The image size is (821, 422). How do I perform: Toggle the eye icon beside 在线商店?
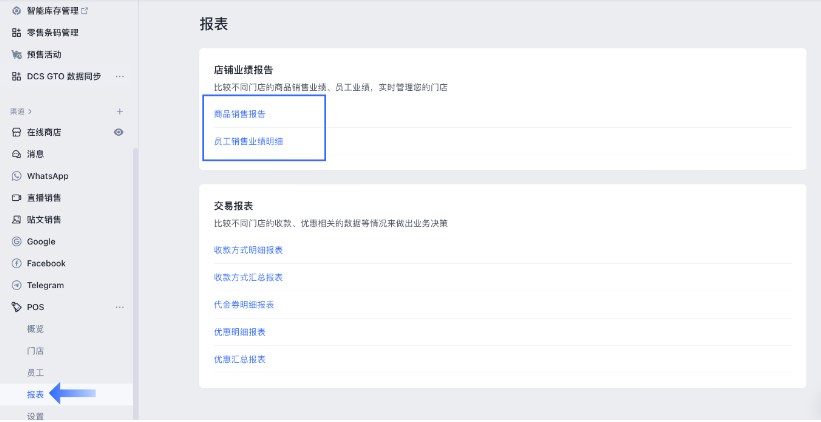pos(119,132)
